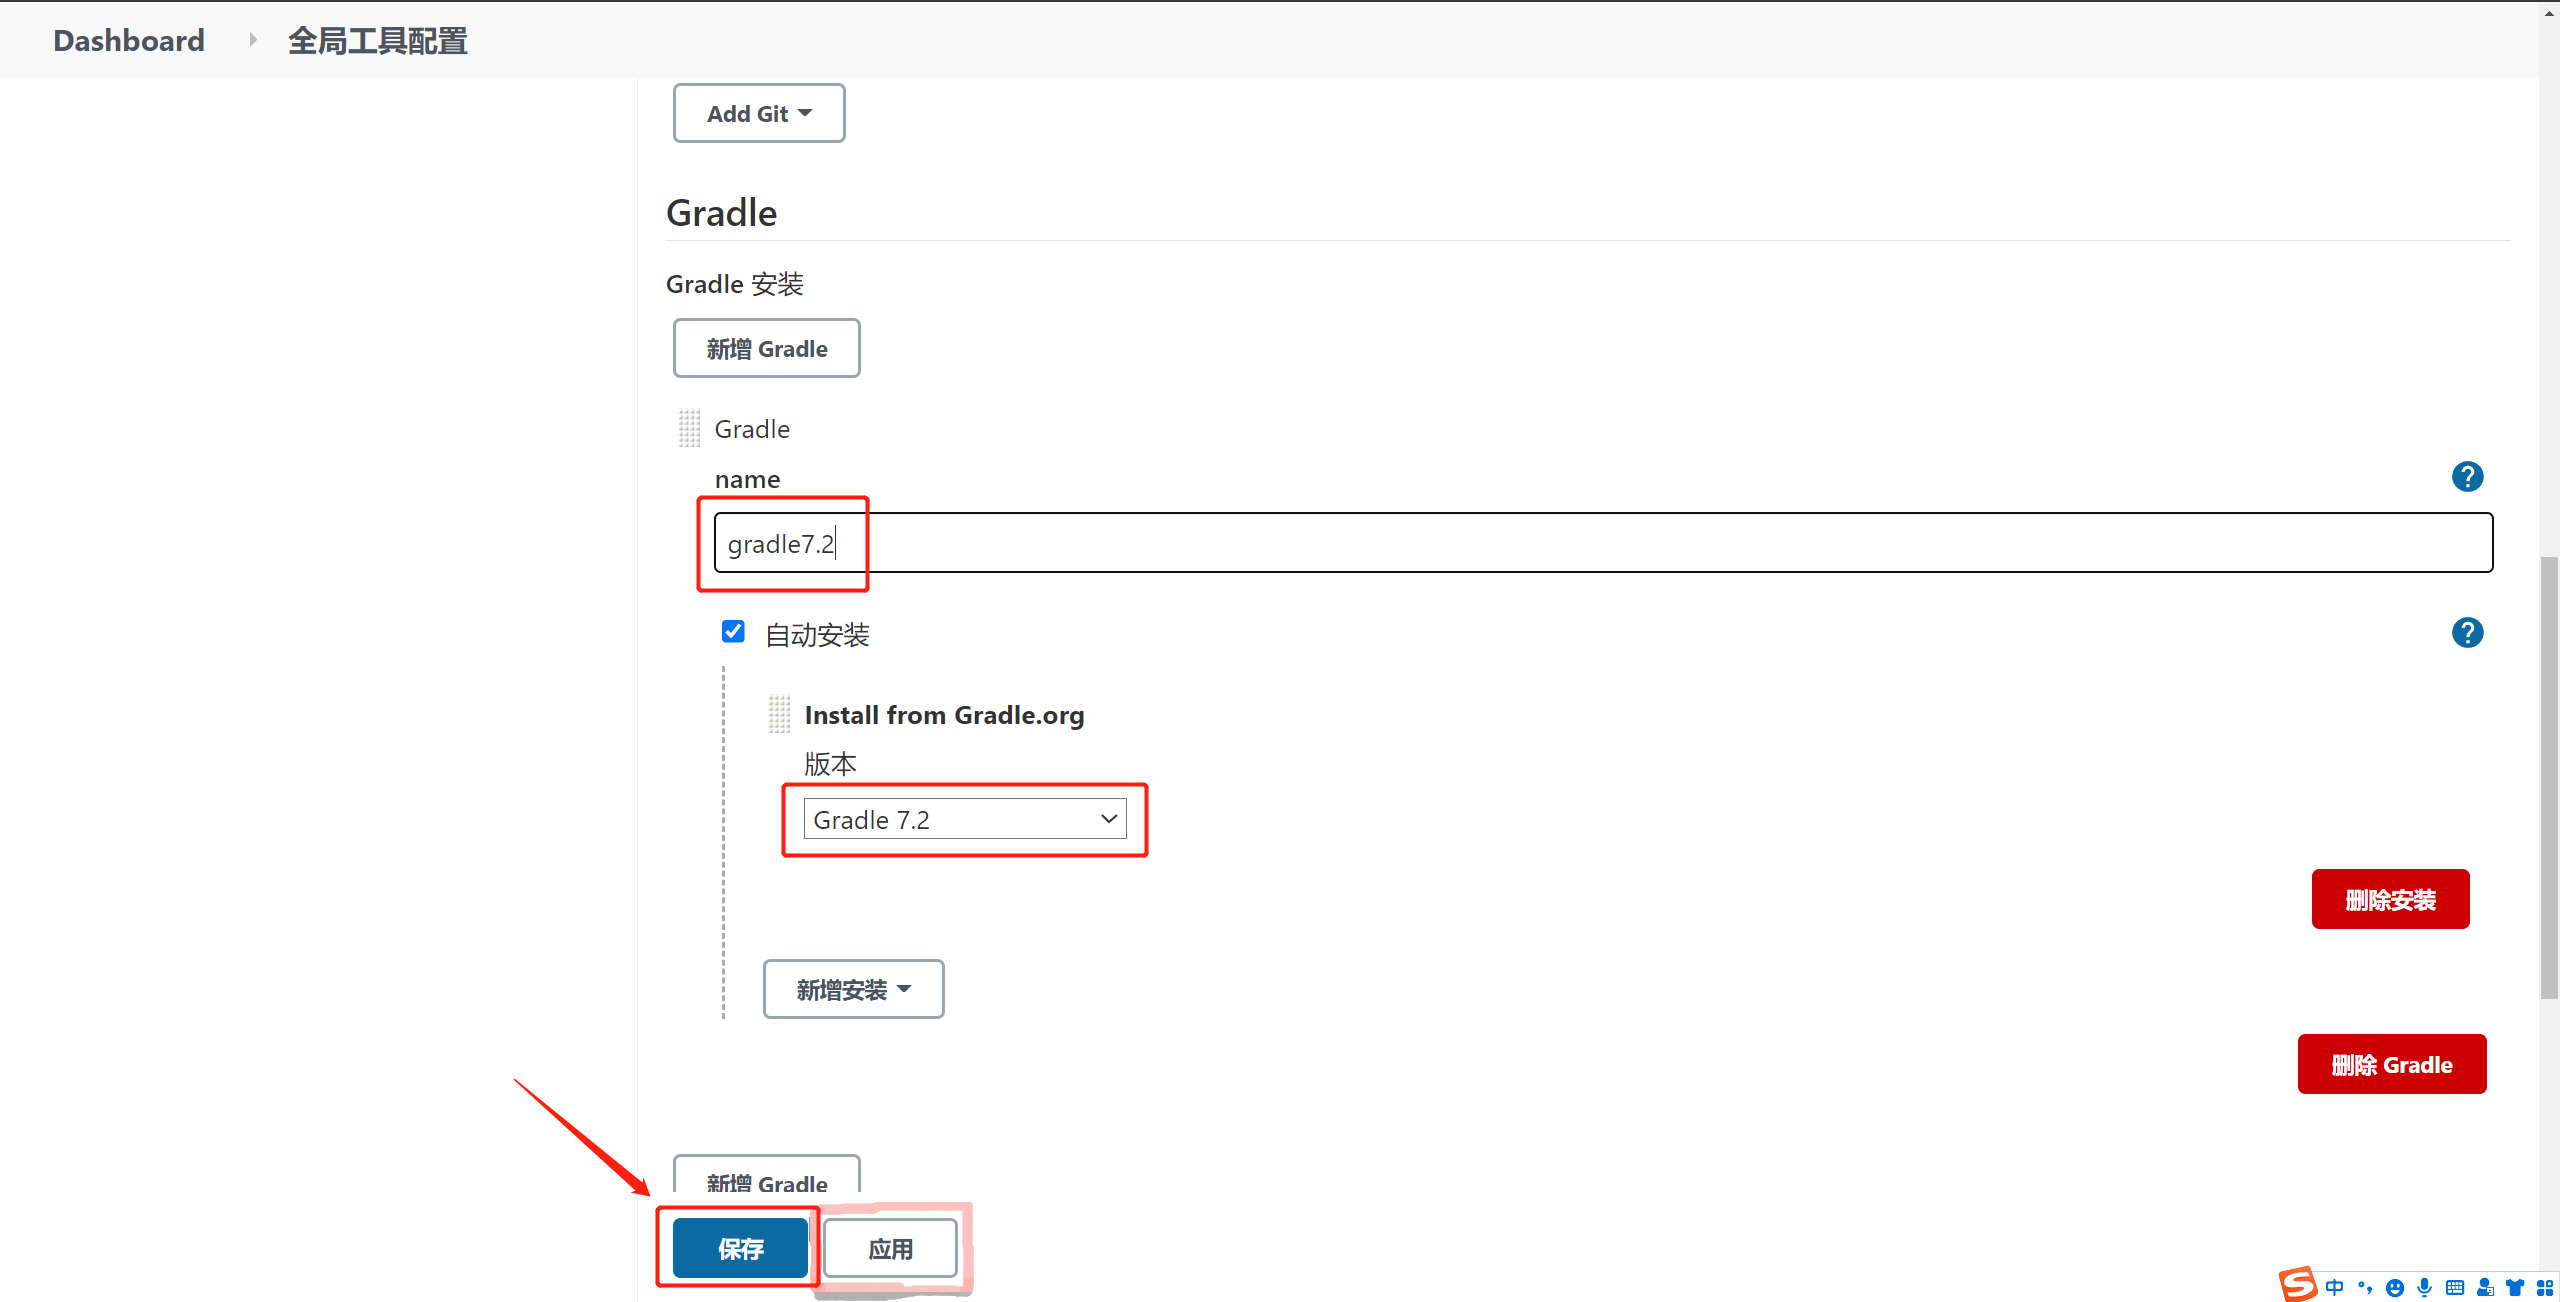
Task: Click the Sogou voice input microphone
Action: point(2424,1288)
